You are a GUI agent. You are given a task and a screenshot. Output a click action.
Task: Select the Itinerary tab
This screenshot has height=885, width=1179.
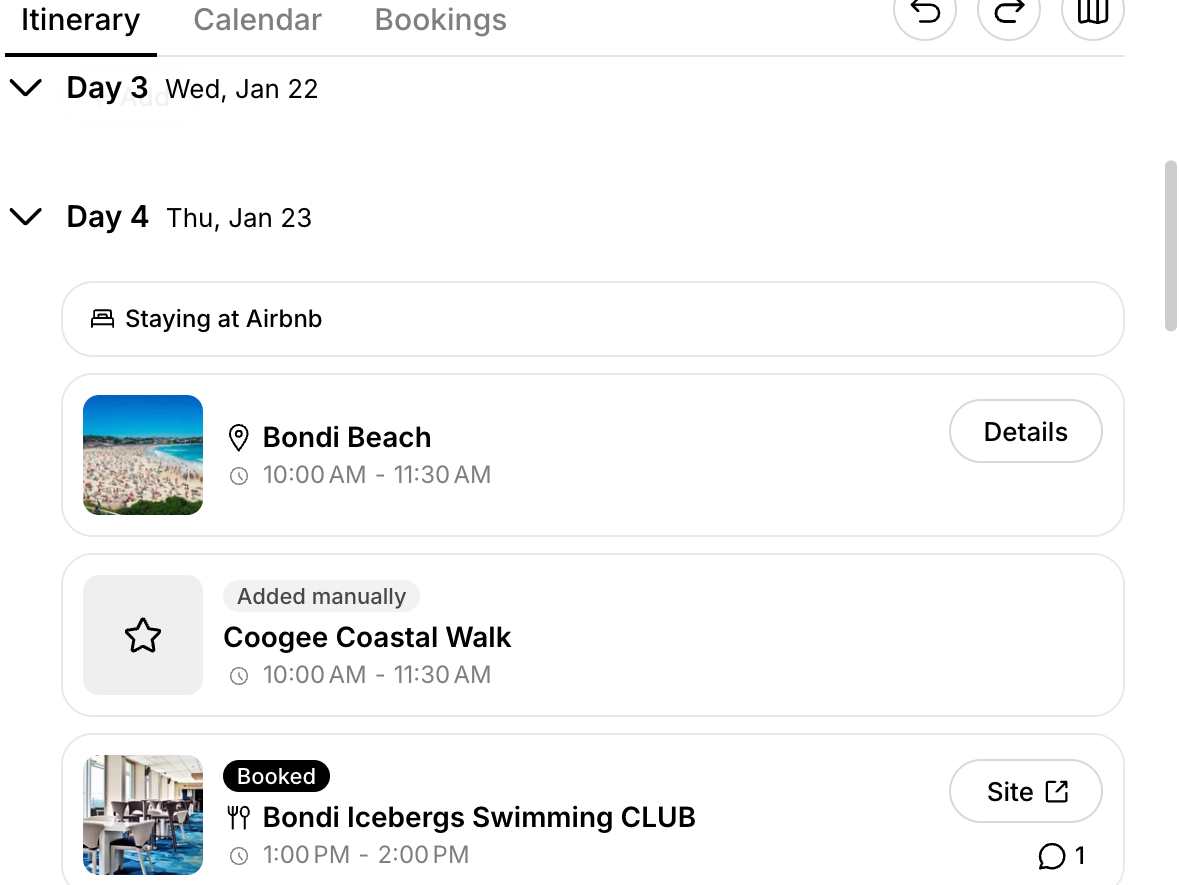pyautogui.click(x=80, y=19)
